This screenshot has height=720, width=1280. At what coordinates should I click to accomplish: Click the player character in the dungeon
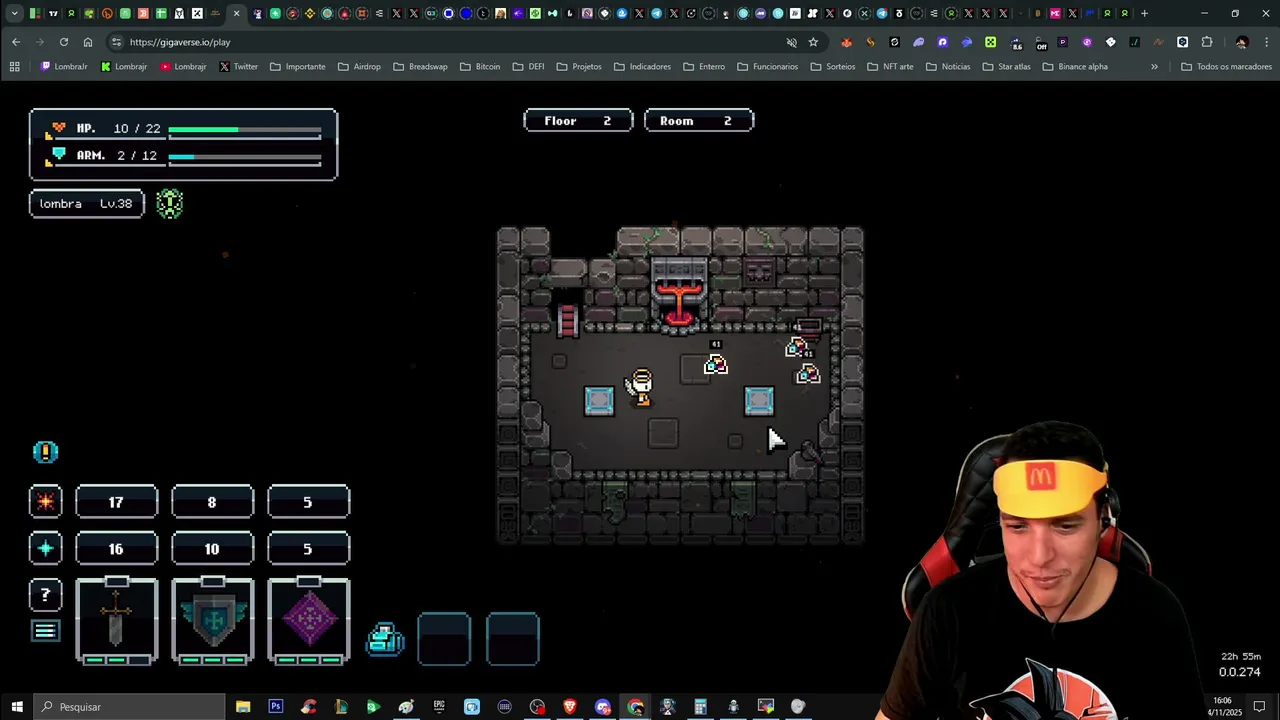coord(641,387)
